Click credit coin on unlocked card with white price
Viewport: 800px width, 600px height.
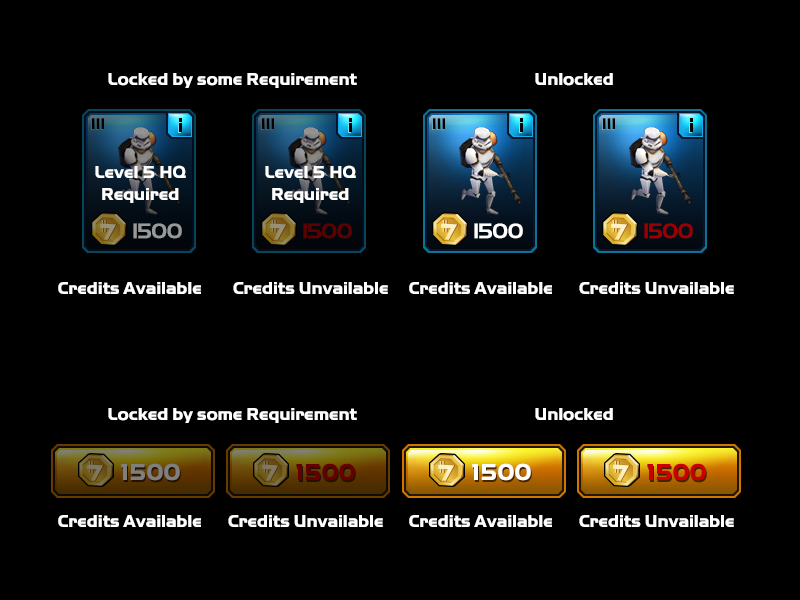[x=449, y=230]
